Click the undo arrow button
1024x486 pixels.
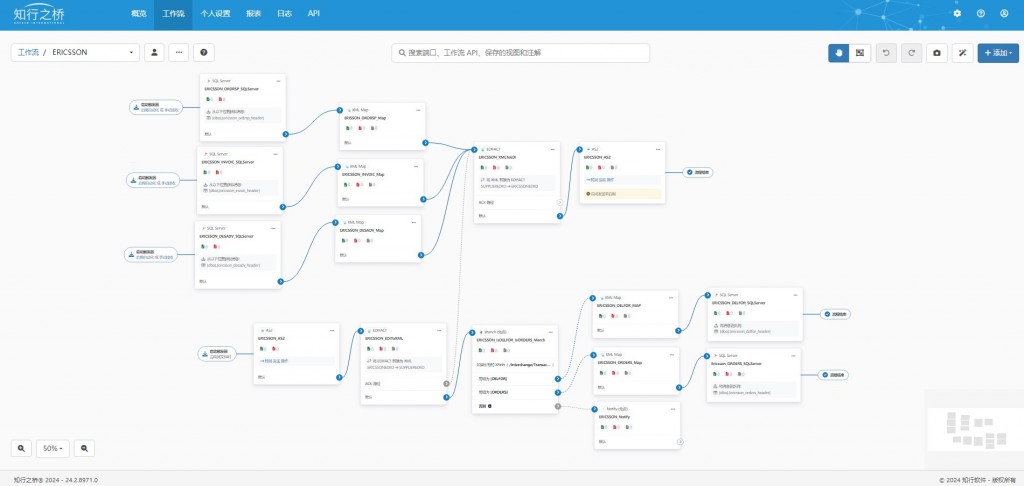coord(886,53)
